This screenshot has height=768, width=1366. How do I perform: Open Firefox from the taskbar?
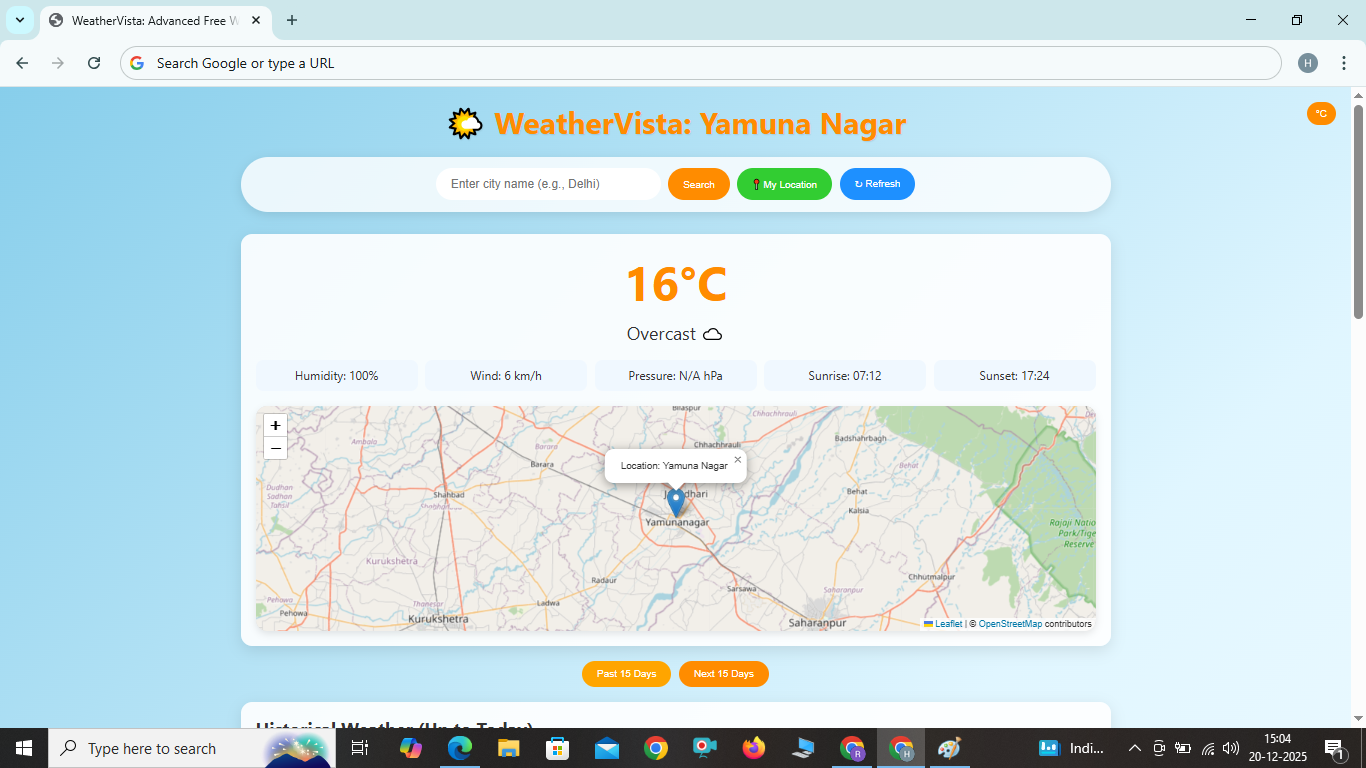point(753,747)
